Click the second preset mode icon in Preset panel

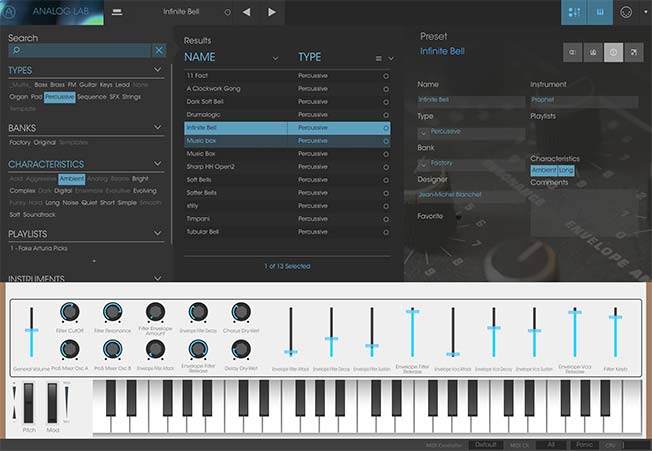(593, 52)
